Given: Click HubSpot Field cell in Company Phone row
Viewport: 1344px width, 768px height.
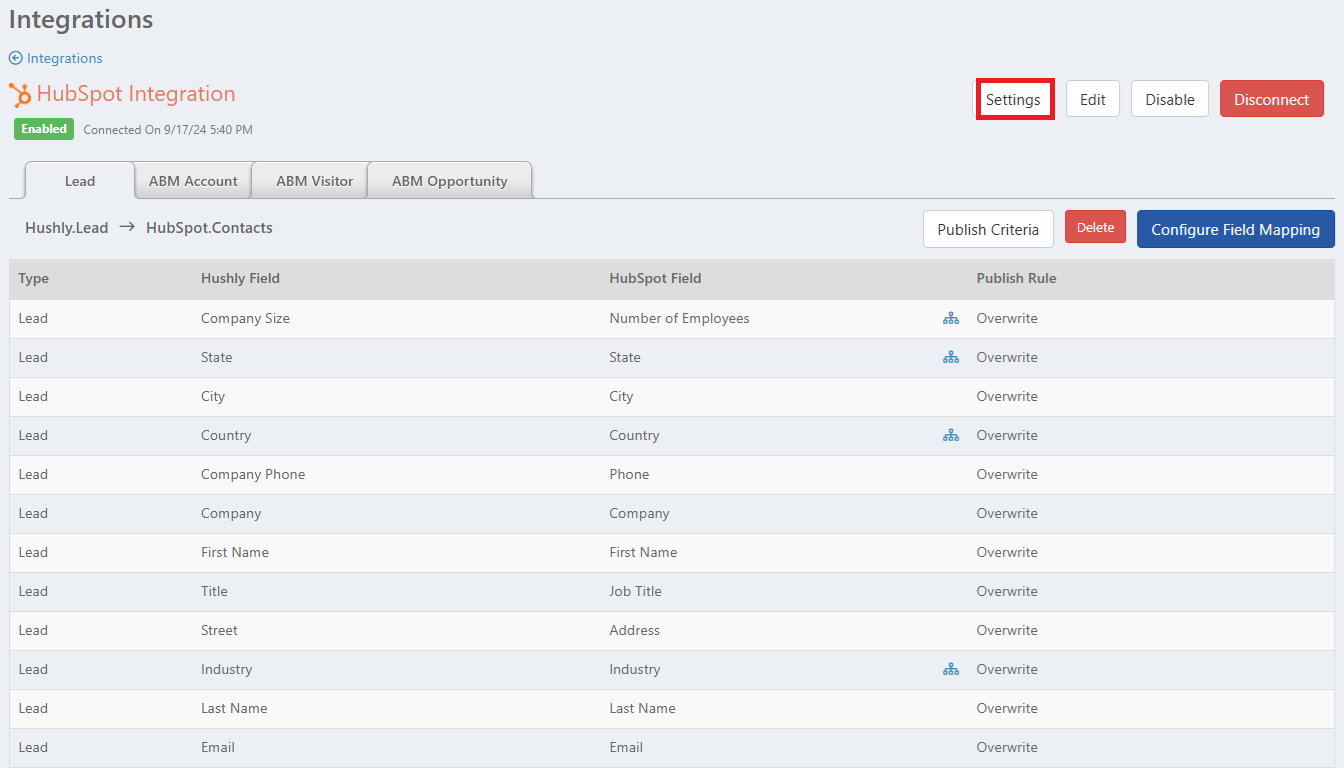Looking at the screenshot, I should click(629, 475).
